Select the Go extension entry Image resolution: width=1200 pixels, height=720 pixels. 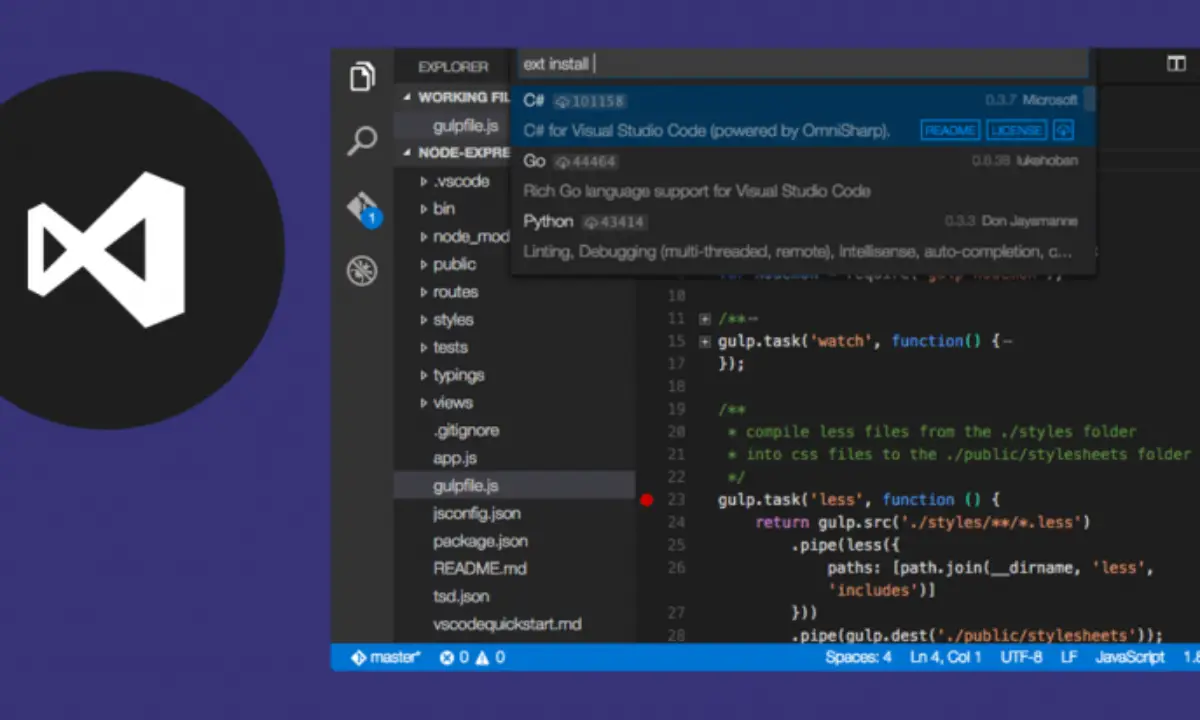(802, 176)
